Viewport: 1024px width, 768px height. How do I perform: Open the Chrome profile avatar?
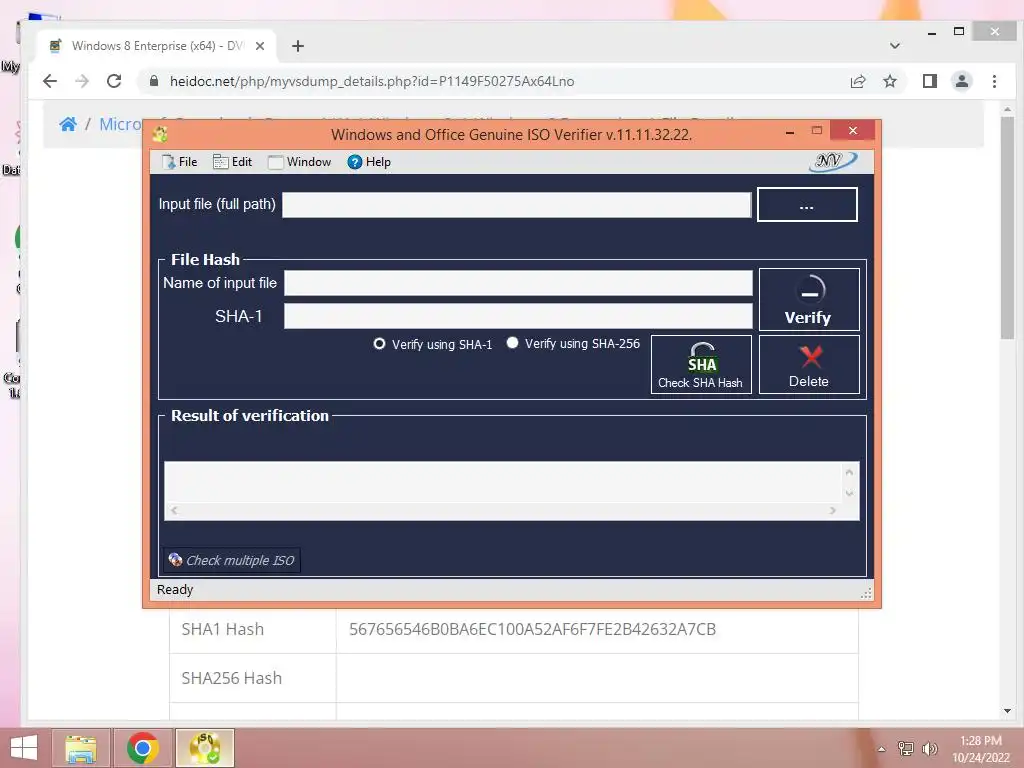(962, 81)
